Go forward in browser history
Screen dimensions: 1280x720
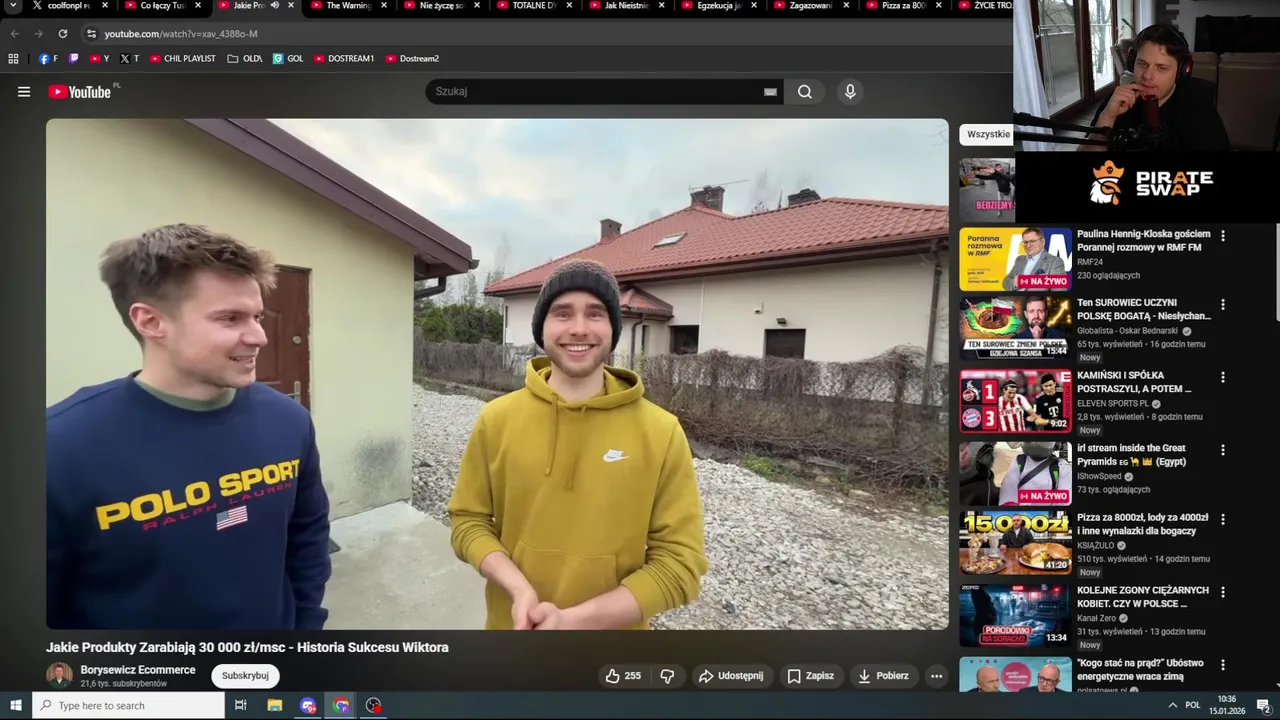coord(38,34)
